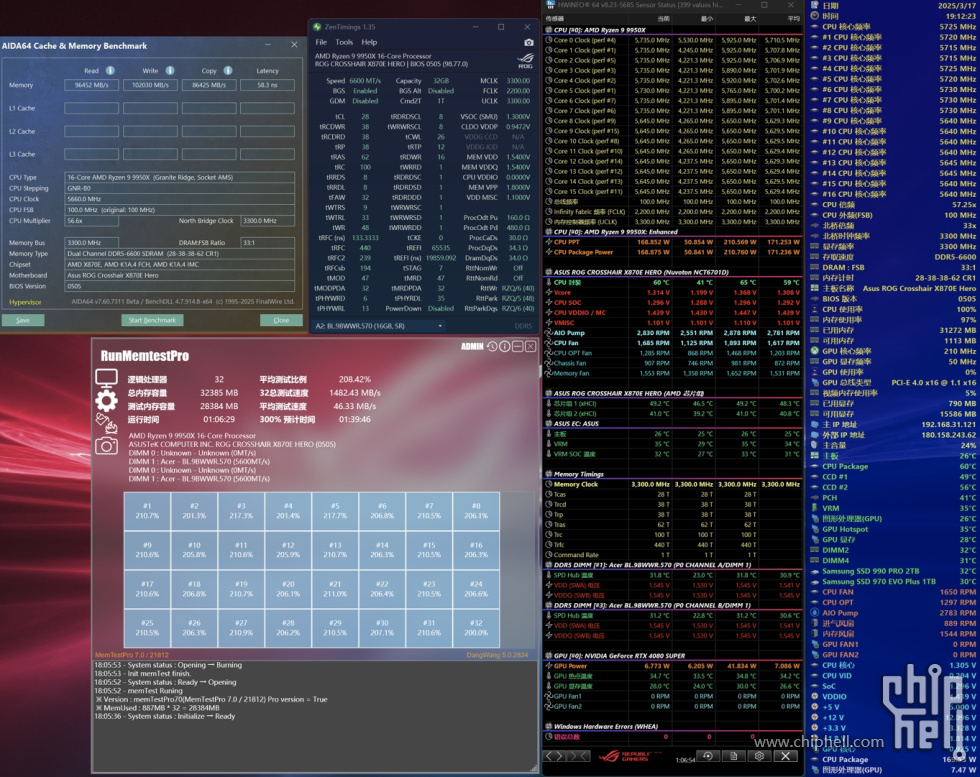
Task: Click the 日期 calendar icon in the right sidebar
Action: click(814, 5)
